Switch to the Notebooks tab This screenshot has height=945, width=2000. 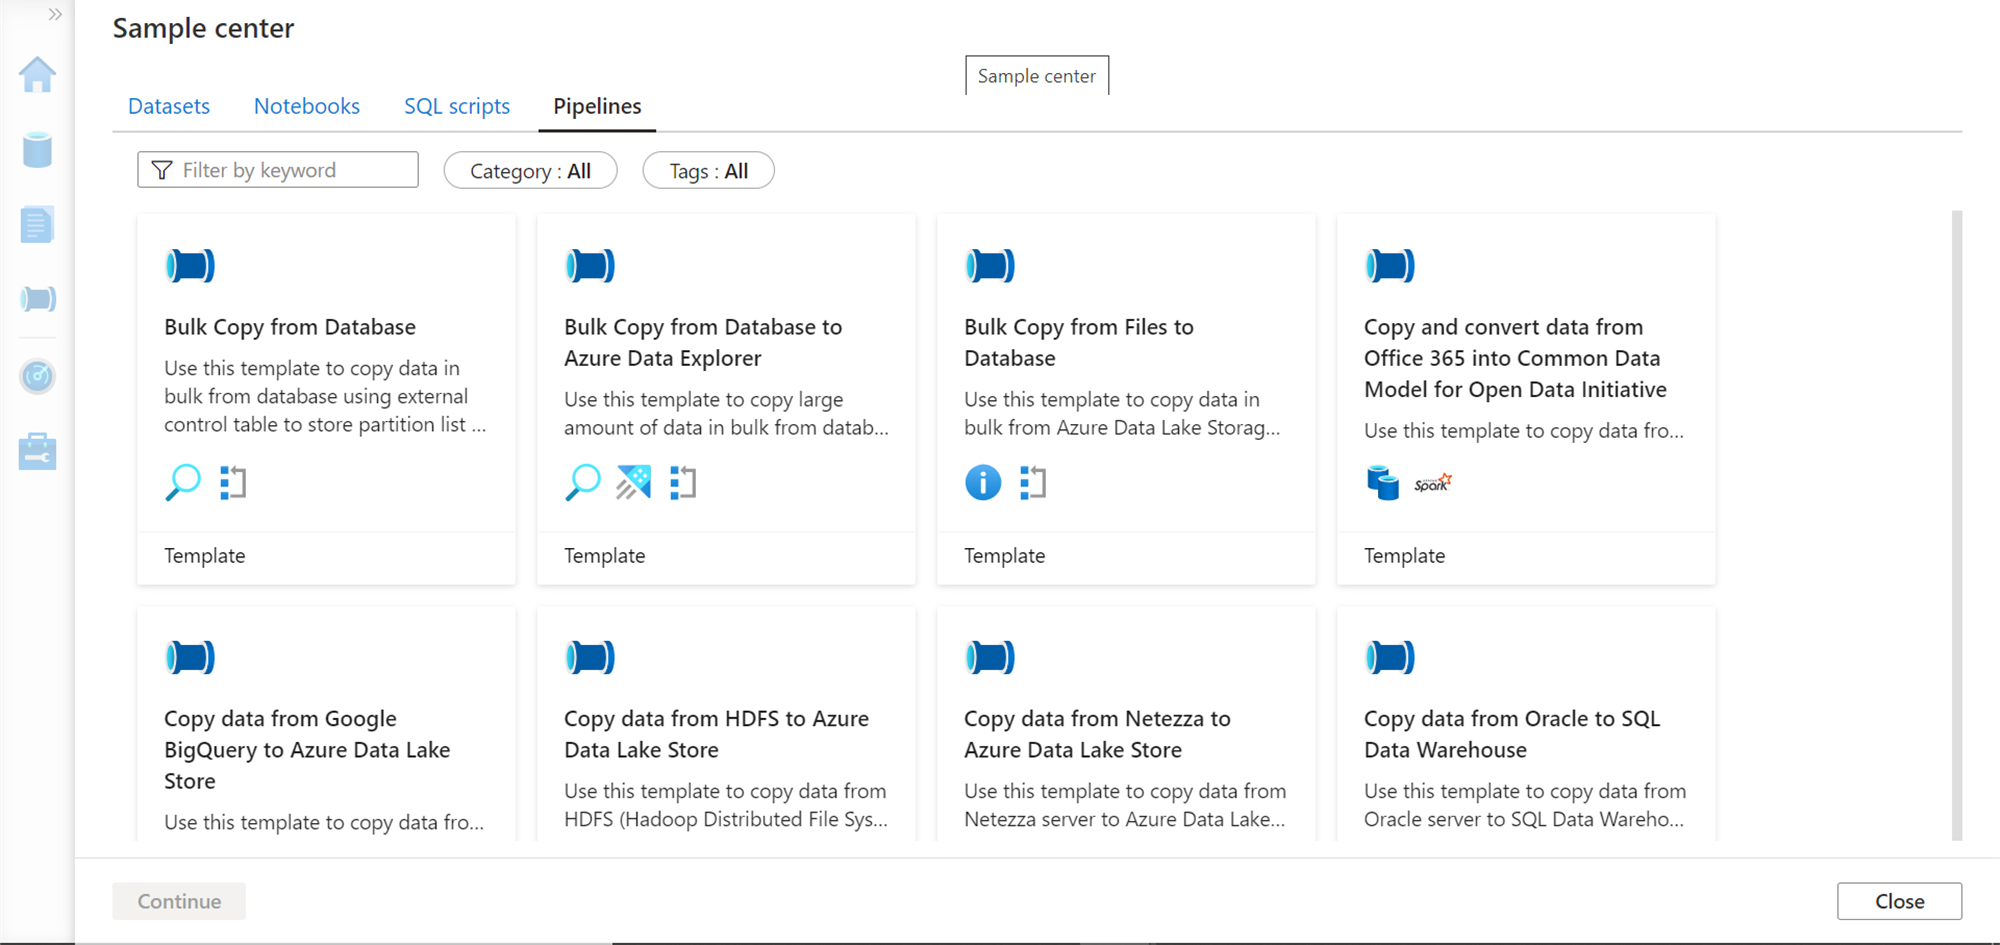coord(306,106)
